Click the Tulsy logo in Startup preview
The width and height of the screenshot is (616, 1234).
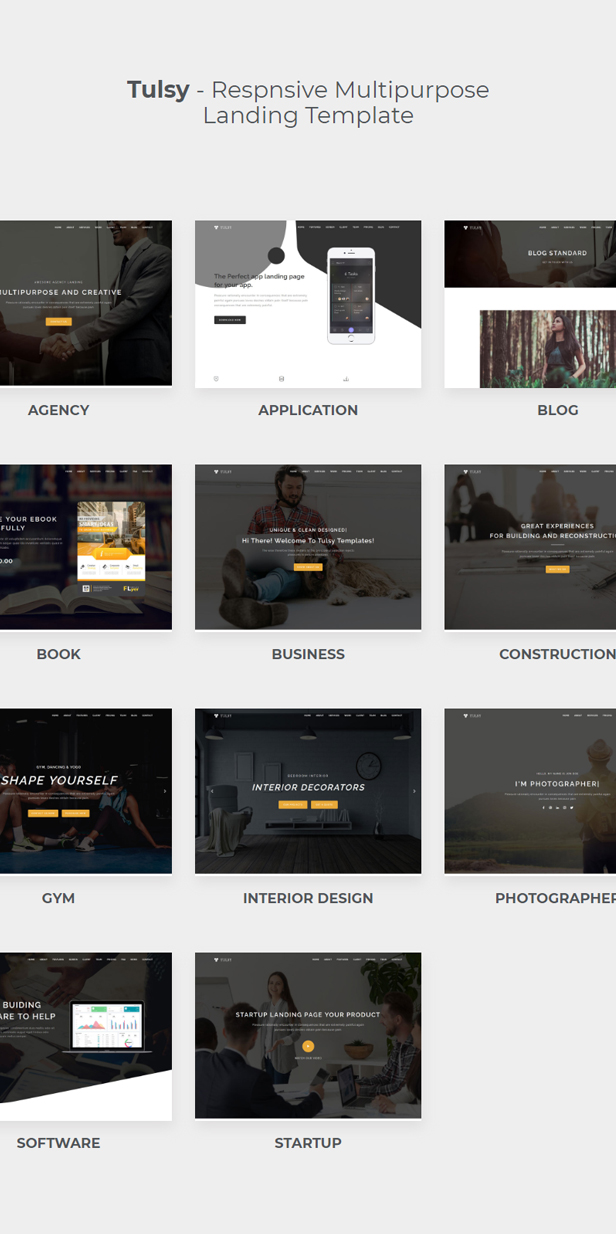click(222, 960)
